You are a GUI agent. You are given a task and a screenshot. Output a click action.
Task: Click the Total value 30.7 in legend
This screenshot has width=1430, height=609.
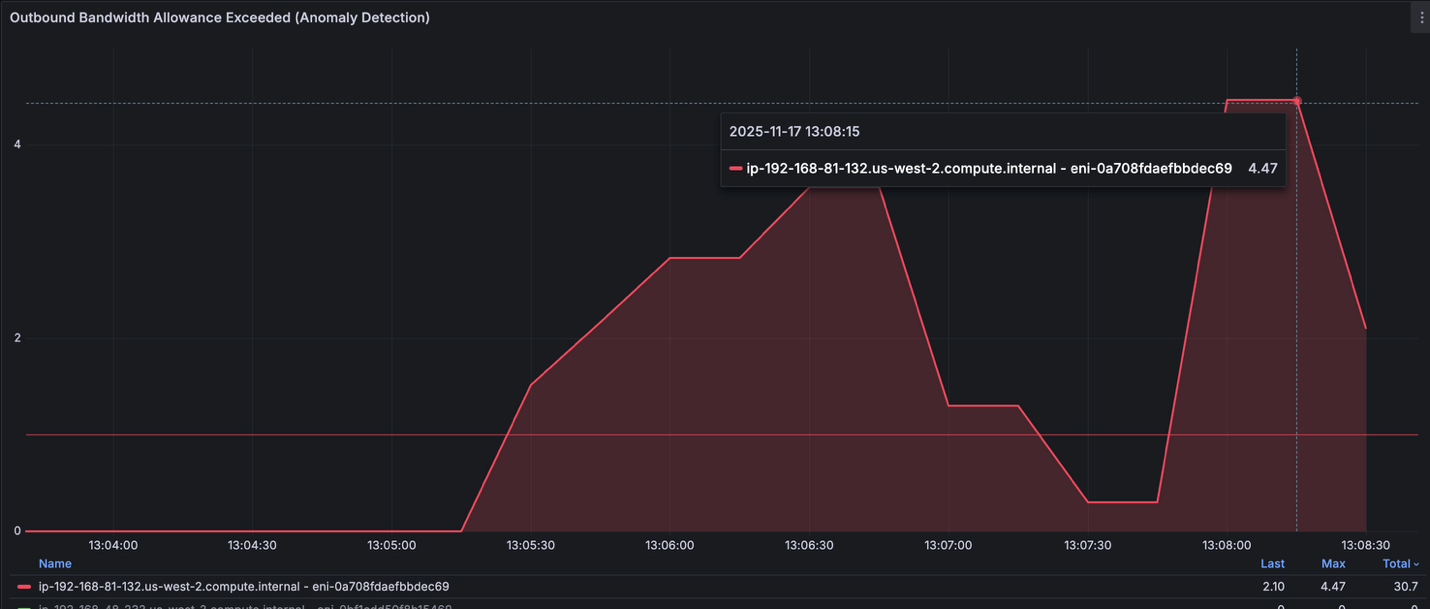1406,586
